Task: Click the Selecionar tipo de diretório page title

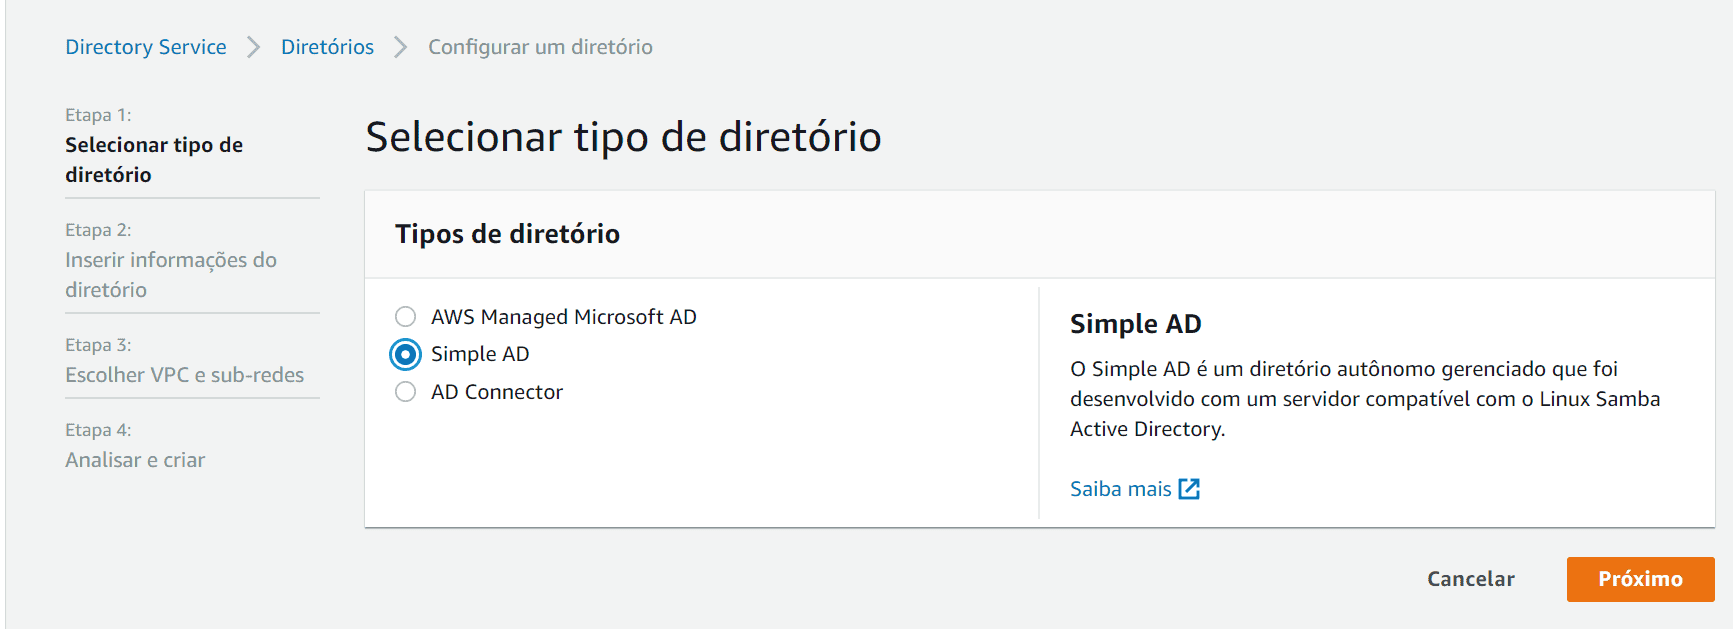Action: [x=623, y=137]
